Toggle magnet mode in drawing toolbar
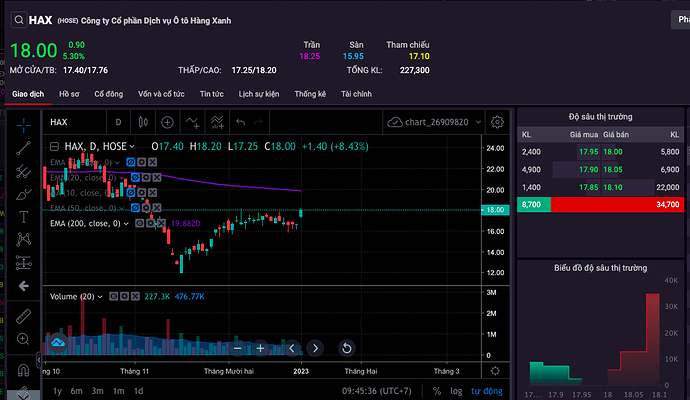Image resolution: width=690 pixels, height=400 pixels. [x=23, y=370]
